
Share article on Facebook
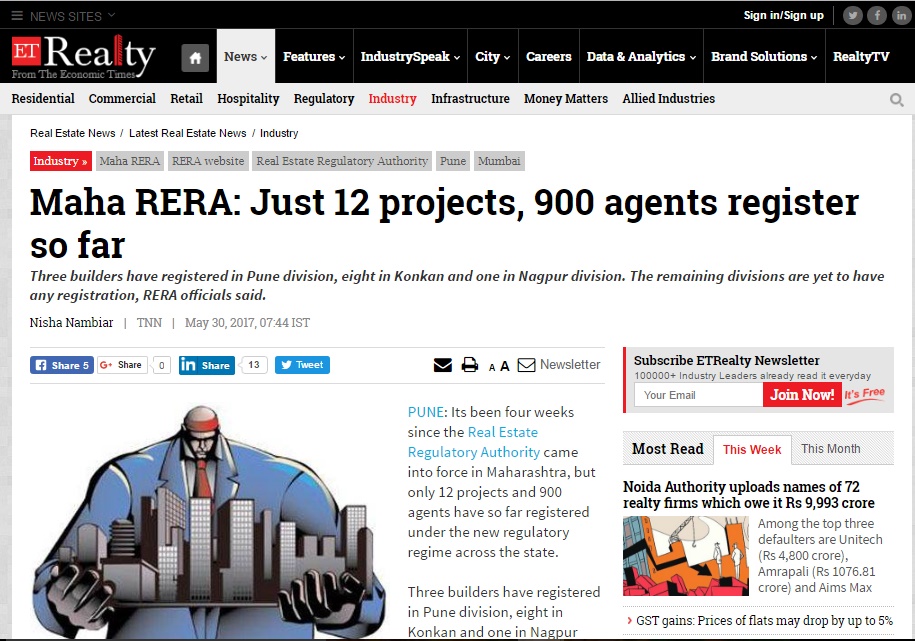[62, 365]
